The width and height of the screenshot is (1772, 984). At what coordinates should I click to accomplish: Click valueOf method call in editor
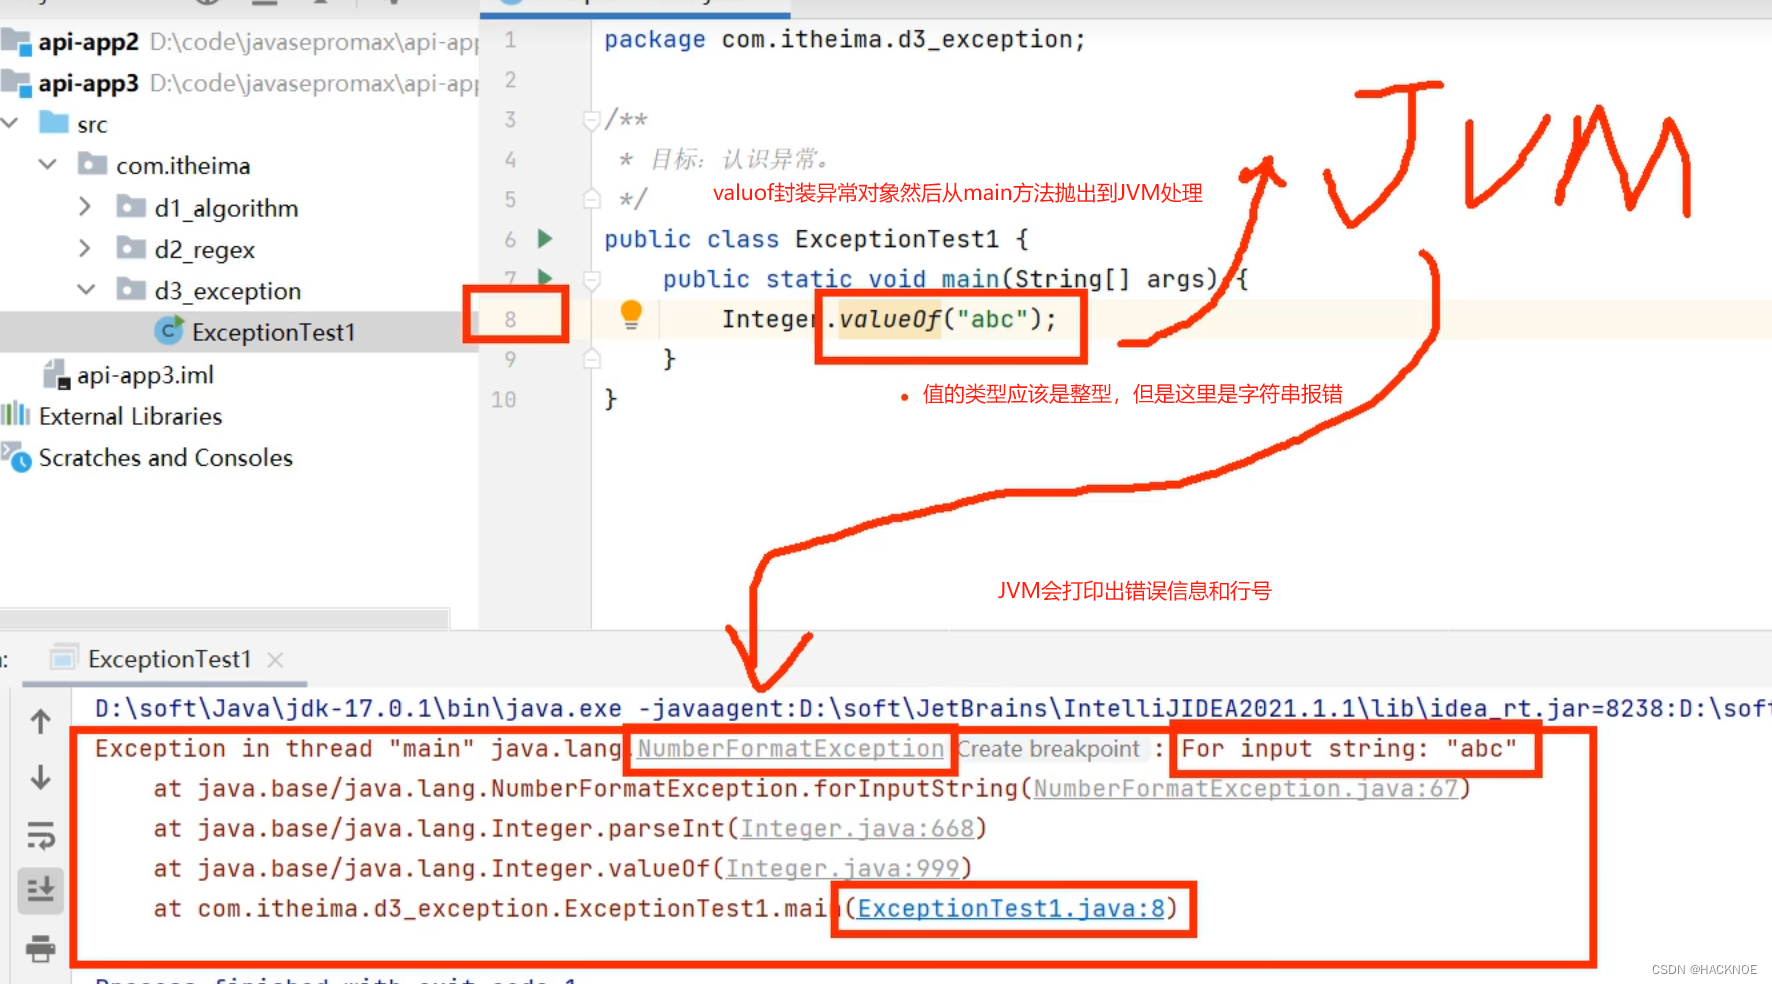pyautogui.click(x=890, y=319)
